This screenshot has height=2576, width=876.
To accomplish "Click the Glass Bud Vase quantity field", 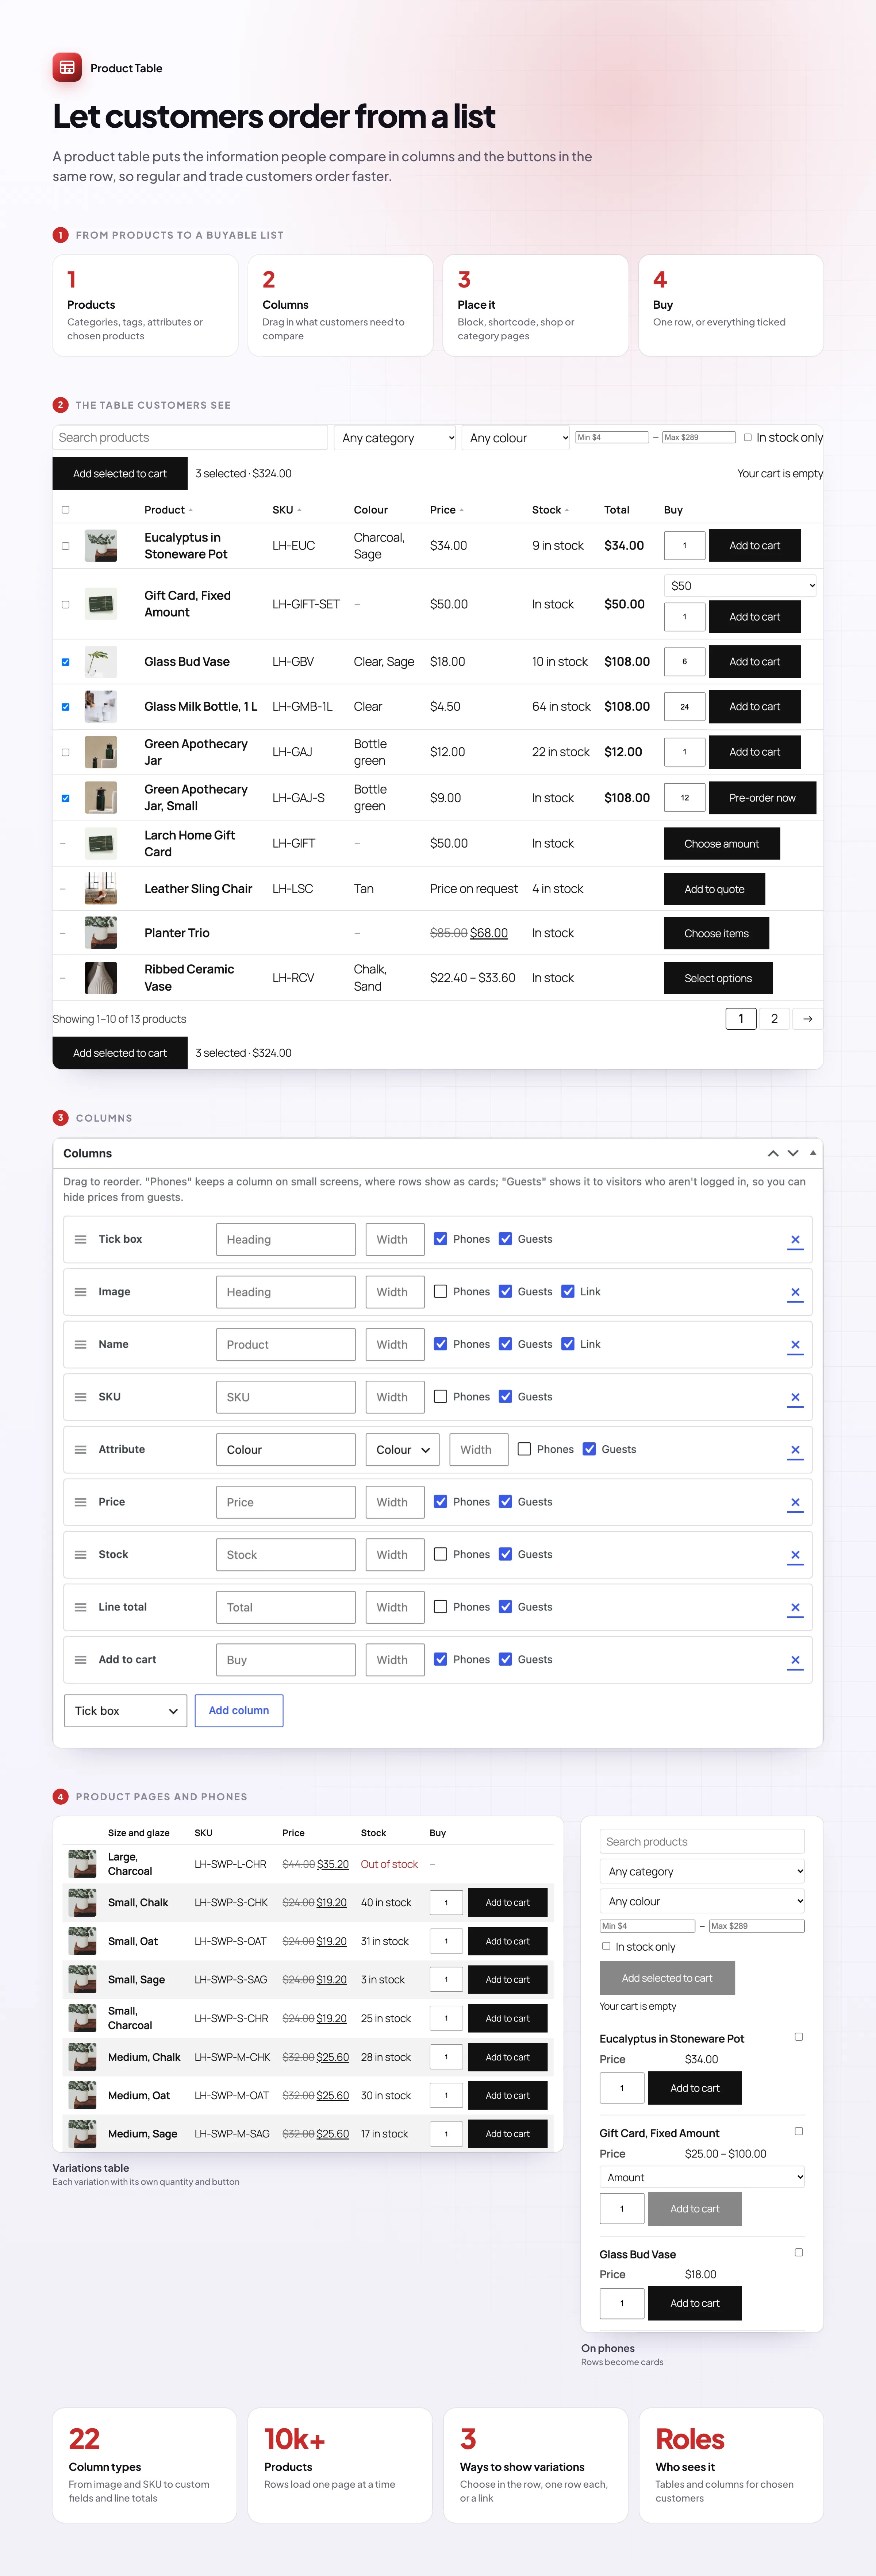I will click(685, 662).
